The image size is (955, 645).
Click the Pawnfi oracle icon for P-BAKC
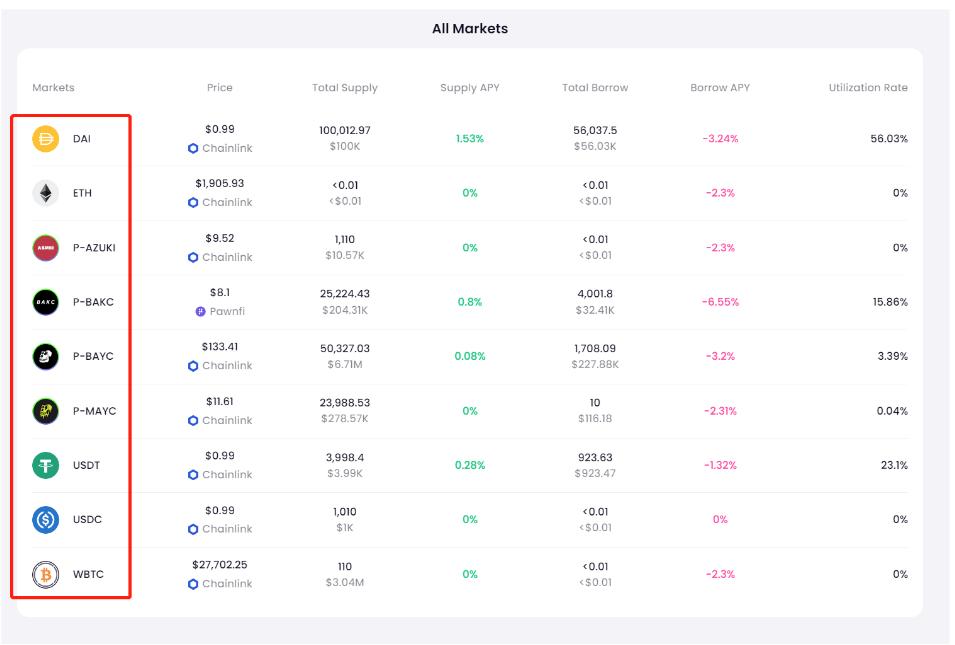tap(200, 312)
